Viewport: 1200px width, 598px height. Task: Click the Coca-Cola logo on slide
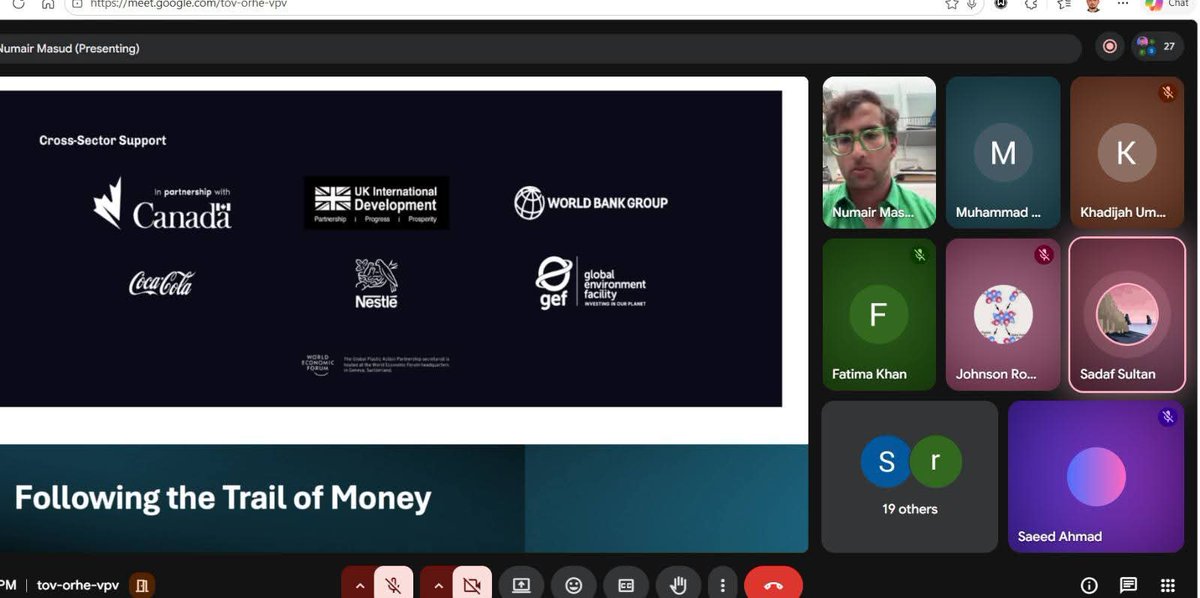162,283
